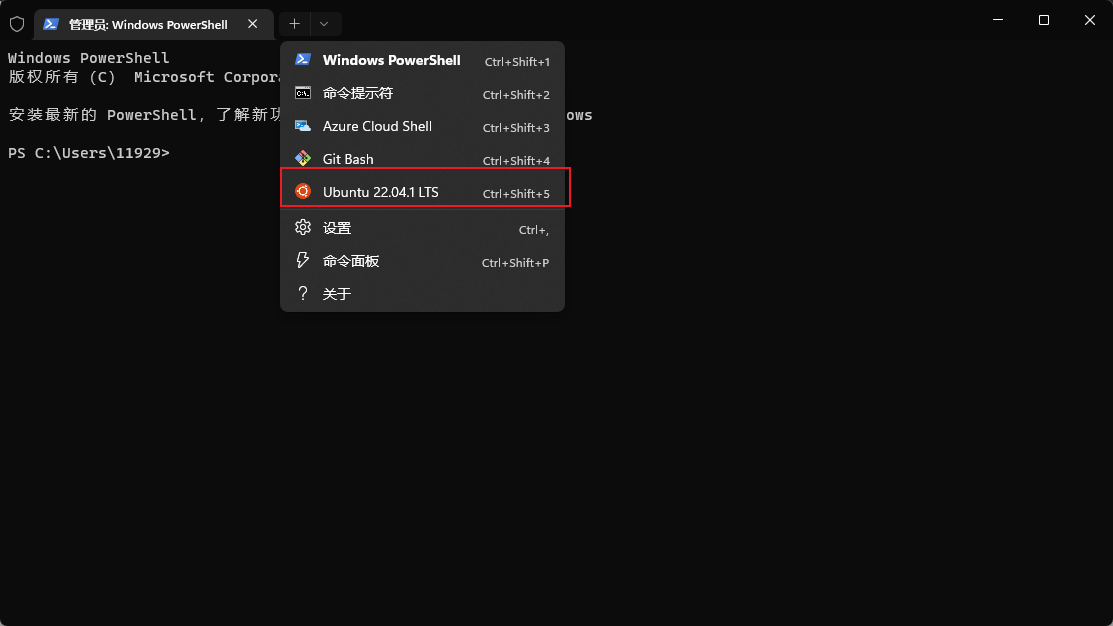Screen dimensions: 1113x626
Task: Click the Windows PowerShell icon in dropdown menu
Action: click(303, 60)
